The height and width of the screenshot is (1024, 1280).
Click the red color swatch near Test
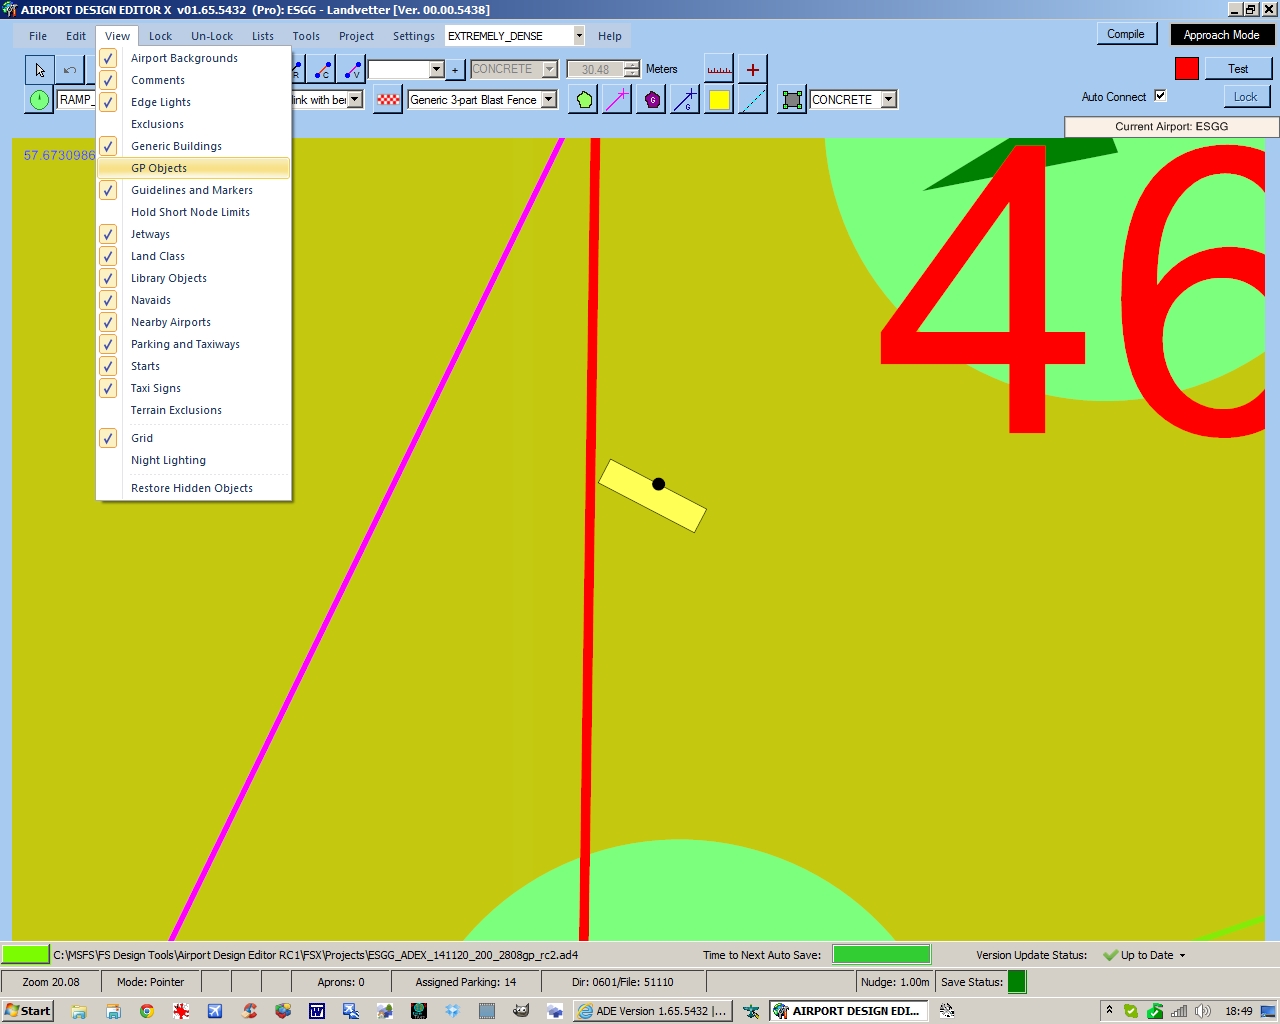(x=1187, y=69)
